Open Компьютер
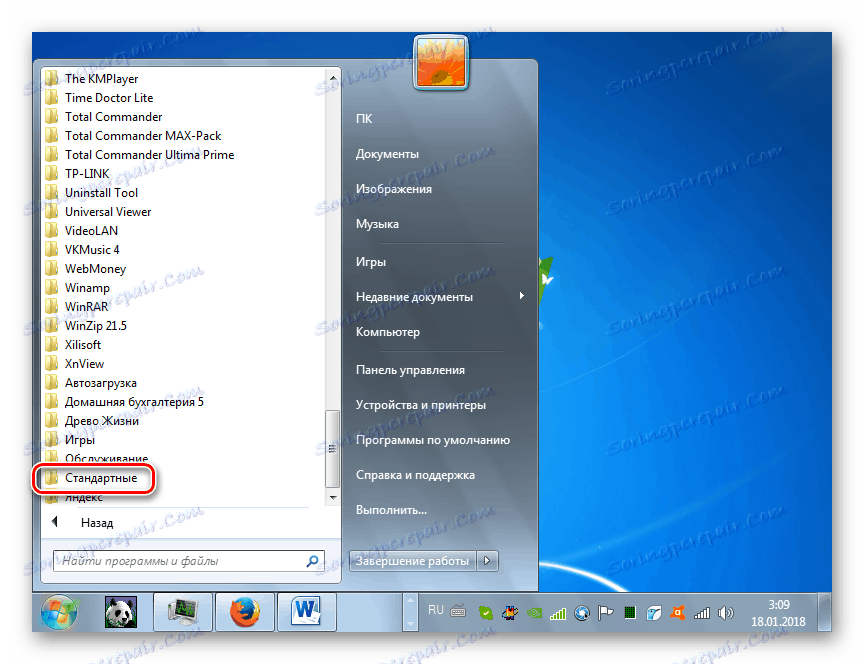The image size is (864, 664). click(388, 332)
